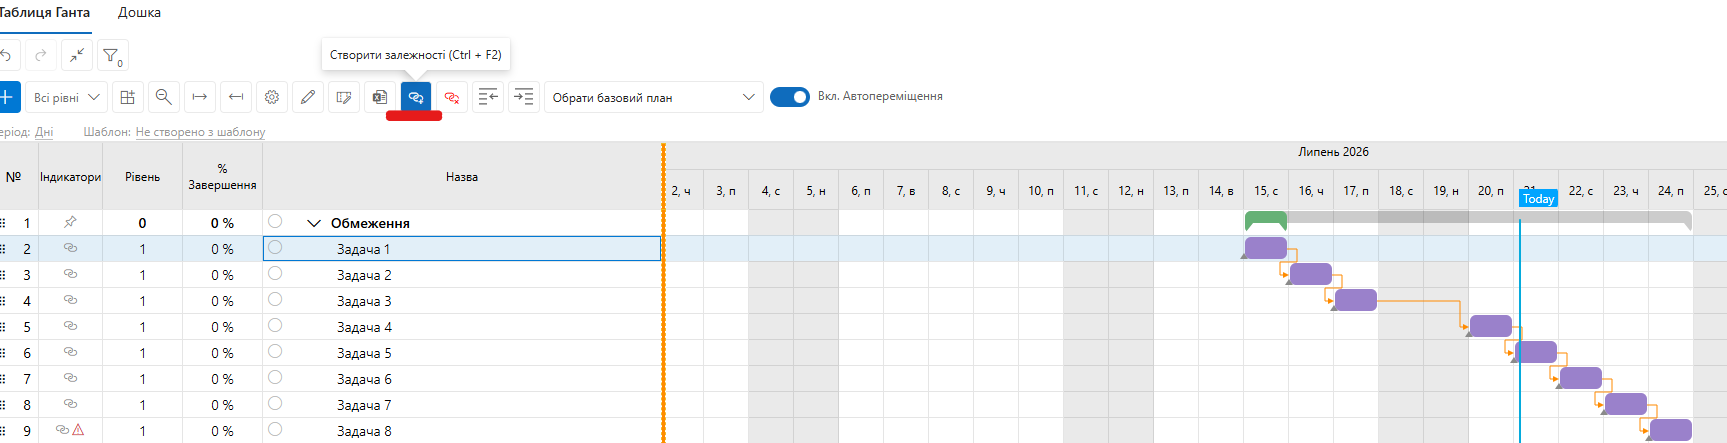This screenshot has width=1727, height=443.
Task: Click the redo arrow icon
Action: click(41, 55)
